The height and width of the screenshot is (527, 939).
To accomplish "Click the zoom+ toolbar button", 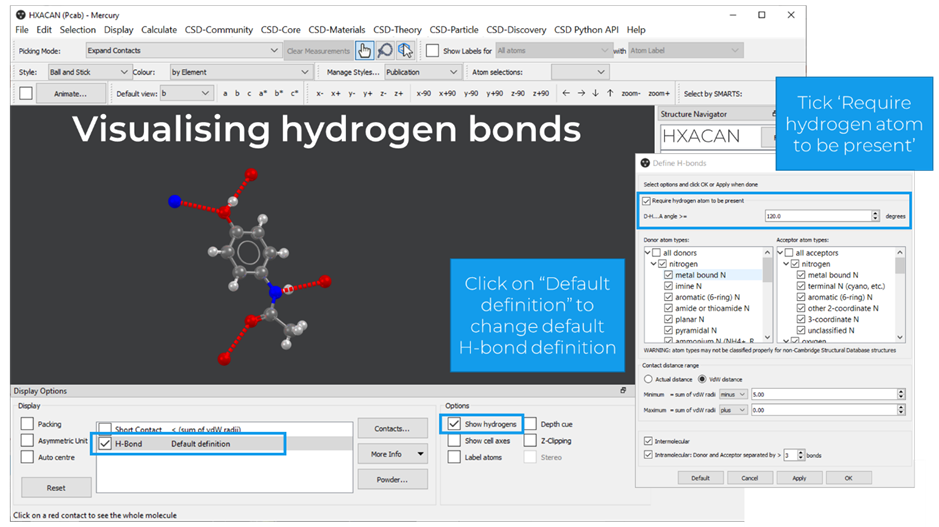I will click(660, 94).
